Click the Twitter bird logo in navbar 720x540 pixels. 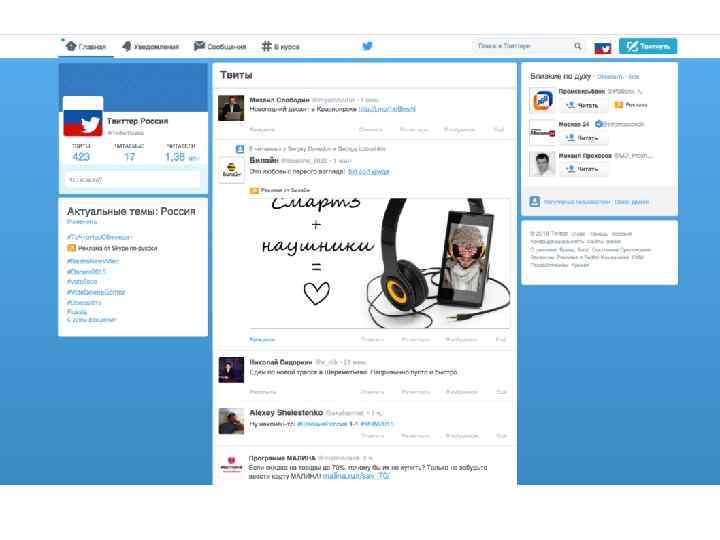point(367,46)
